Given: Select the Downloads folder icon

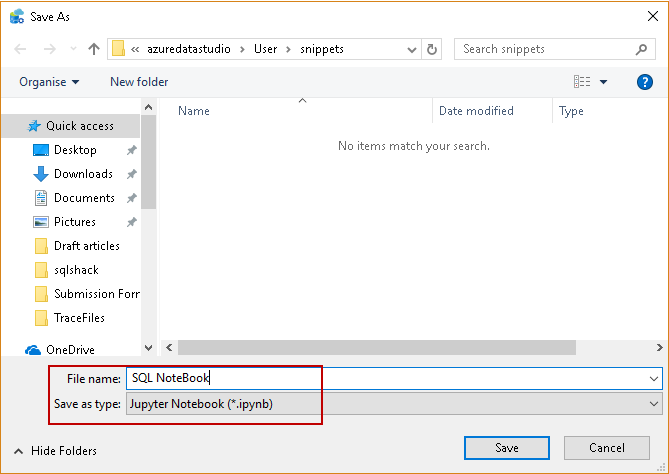Looking at the screenshot, I should coord(41,174).
